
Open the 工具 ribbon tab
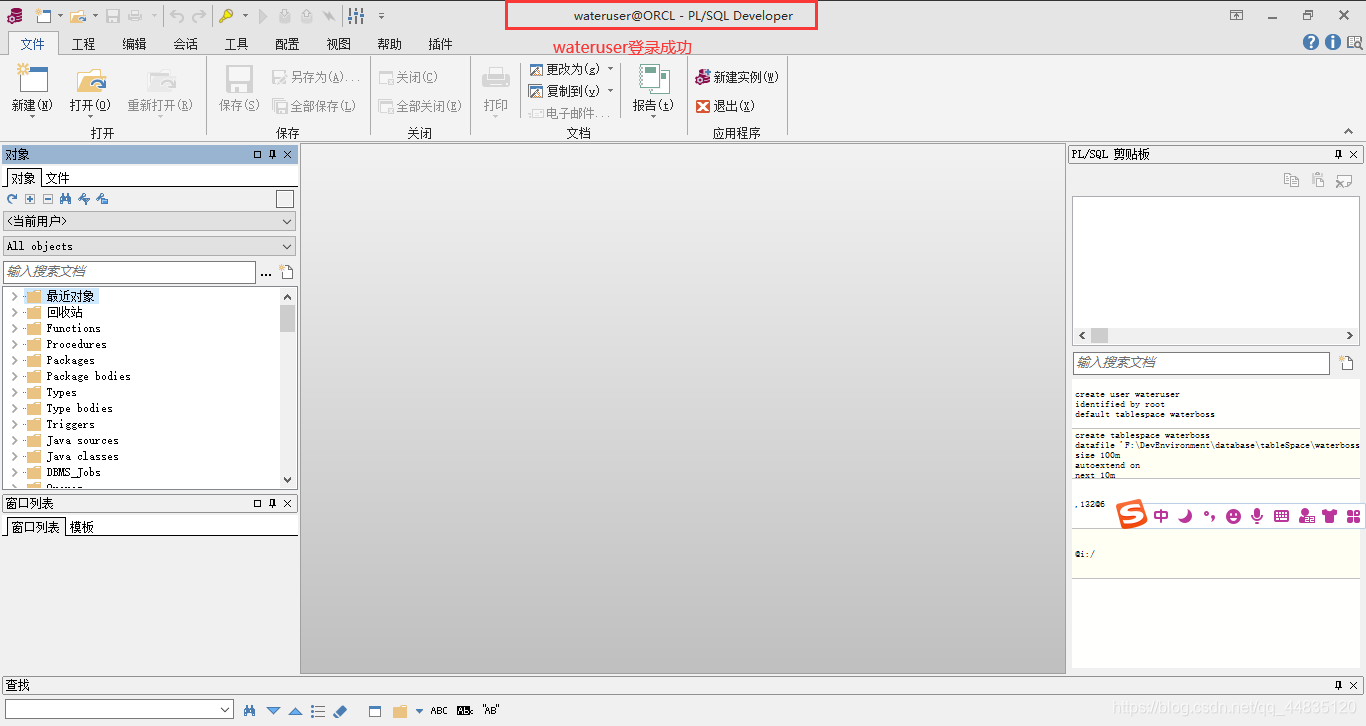(237, 44)
